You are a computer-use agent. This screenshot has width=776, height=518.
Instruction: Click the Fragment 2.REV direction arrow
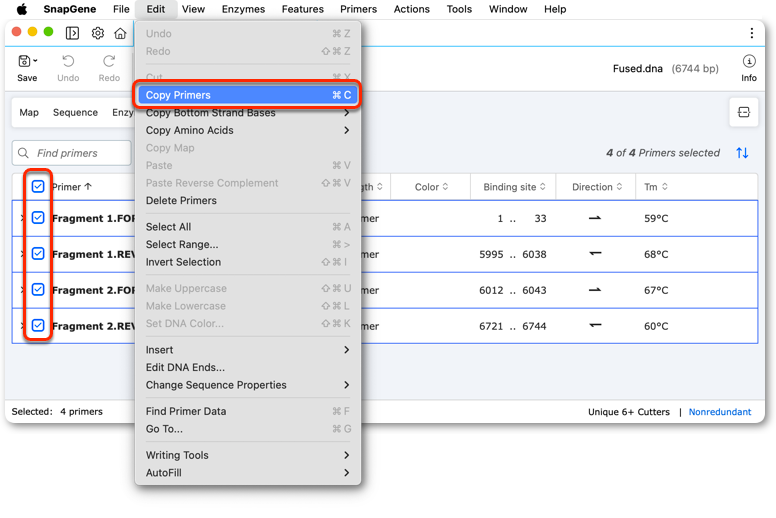[x=595, y=326]
